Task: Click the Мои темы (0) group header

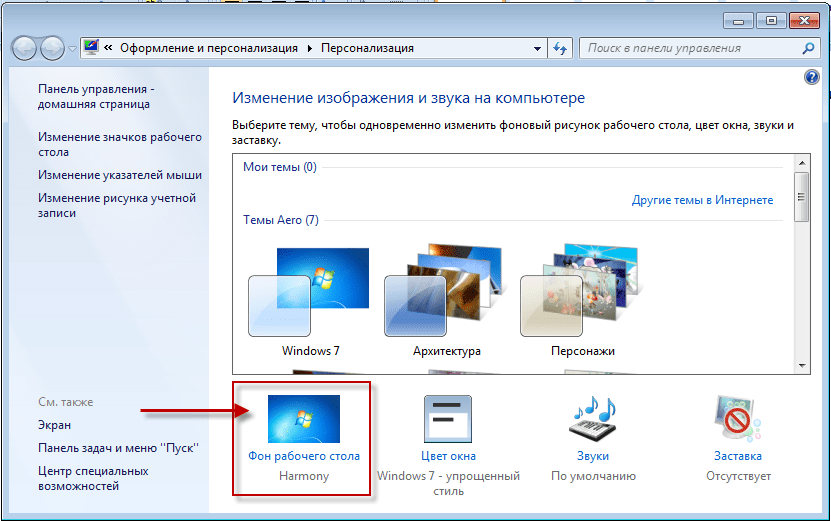Action: point(280,167)
